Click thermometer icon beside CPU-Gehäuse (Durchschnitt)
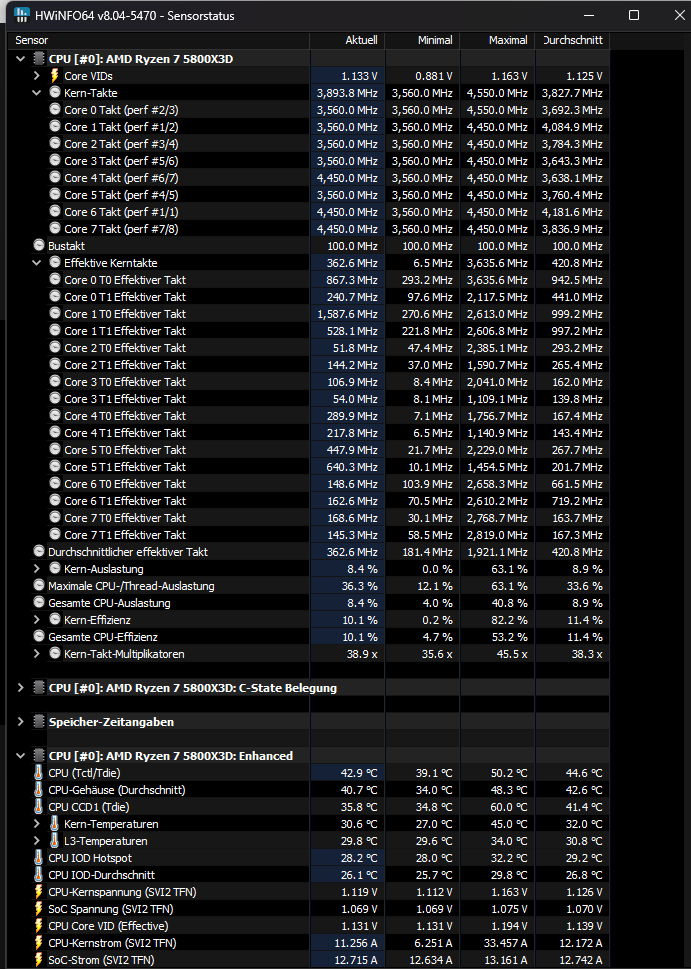Image resolution: width=691 pixels, height=969 pixels. (x=38, y=789)
